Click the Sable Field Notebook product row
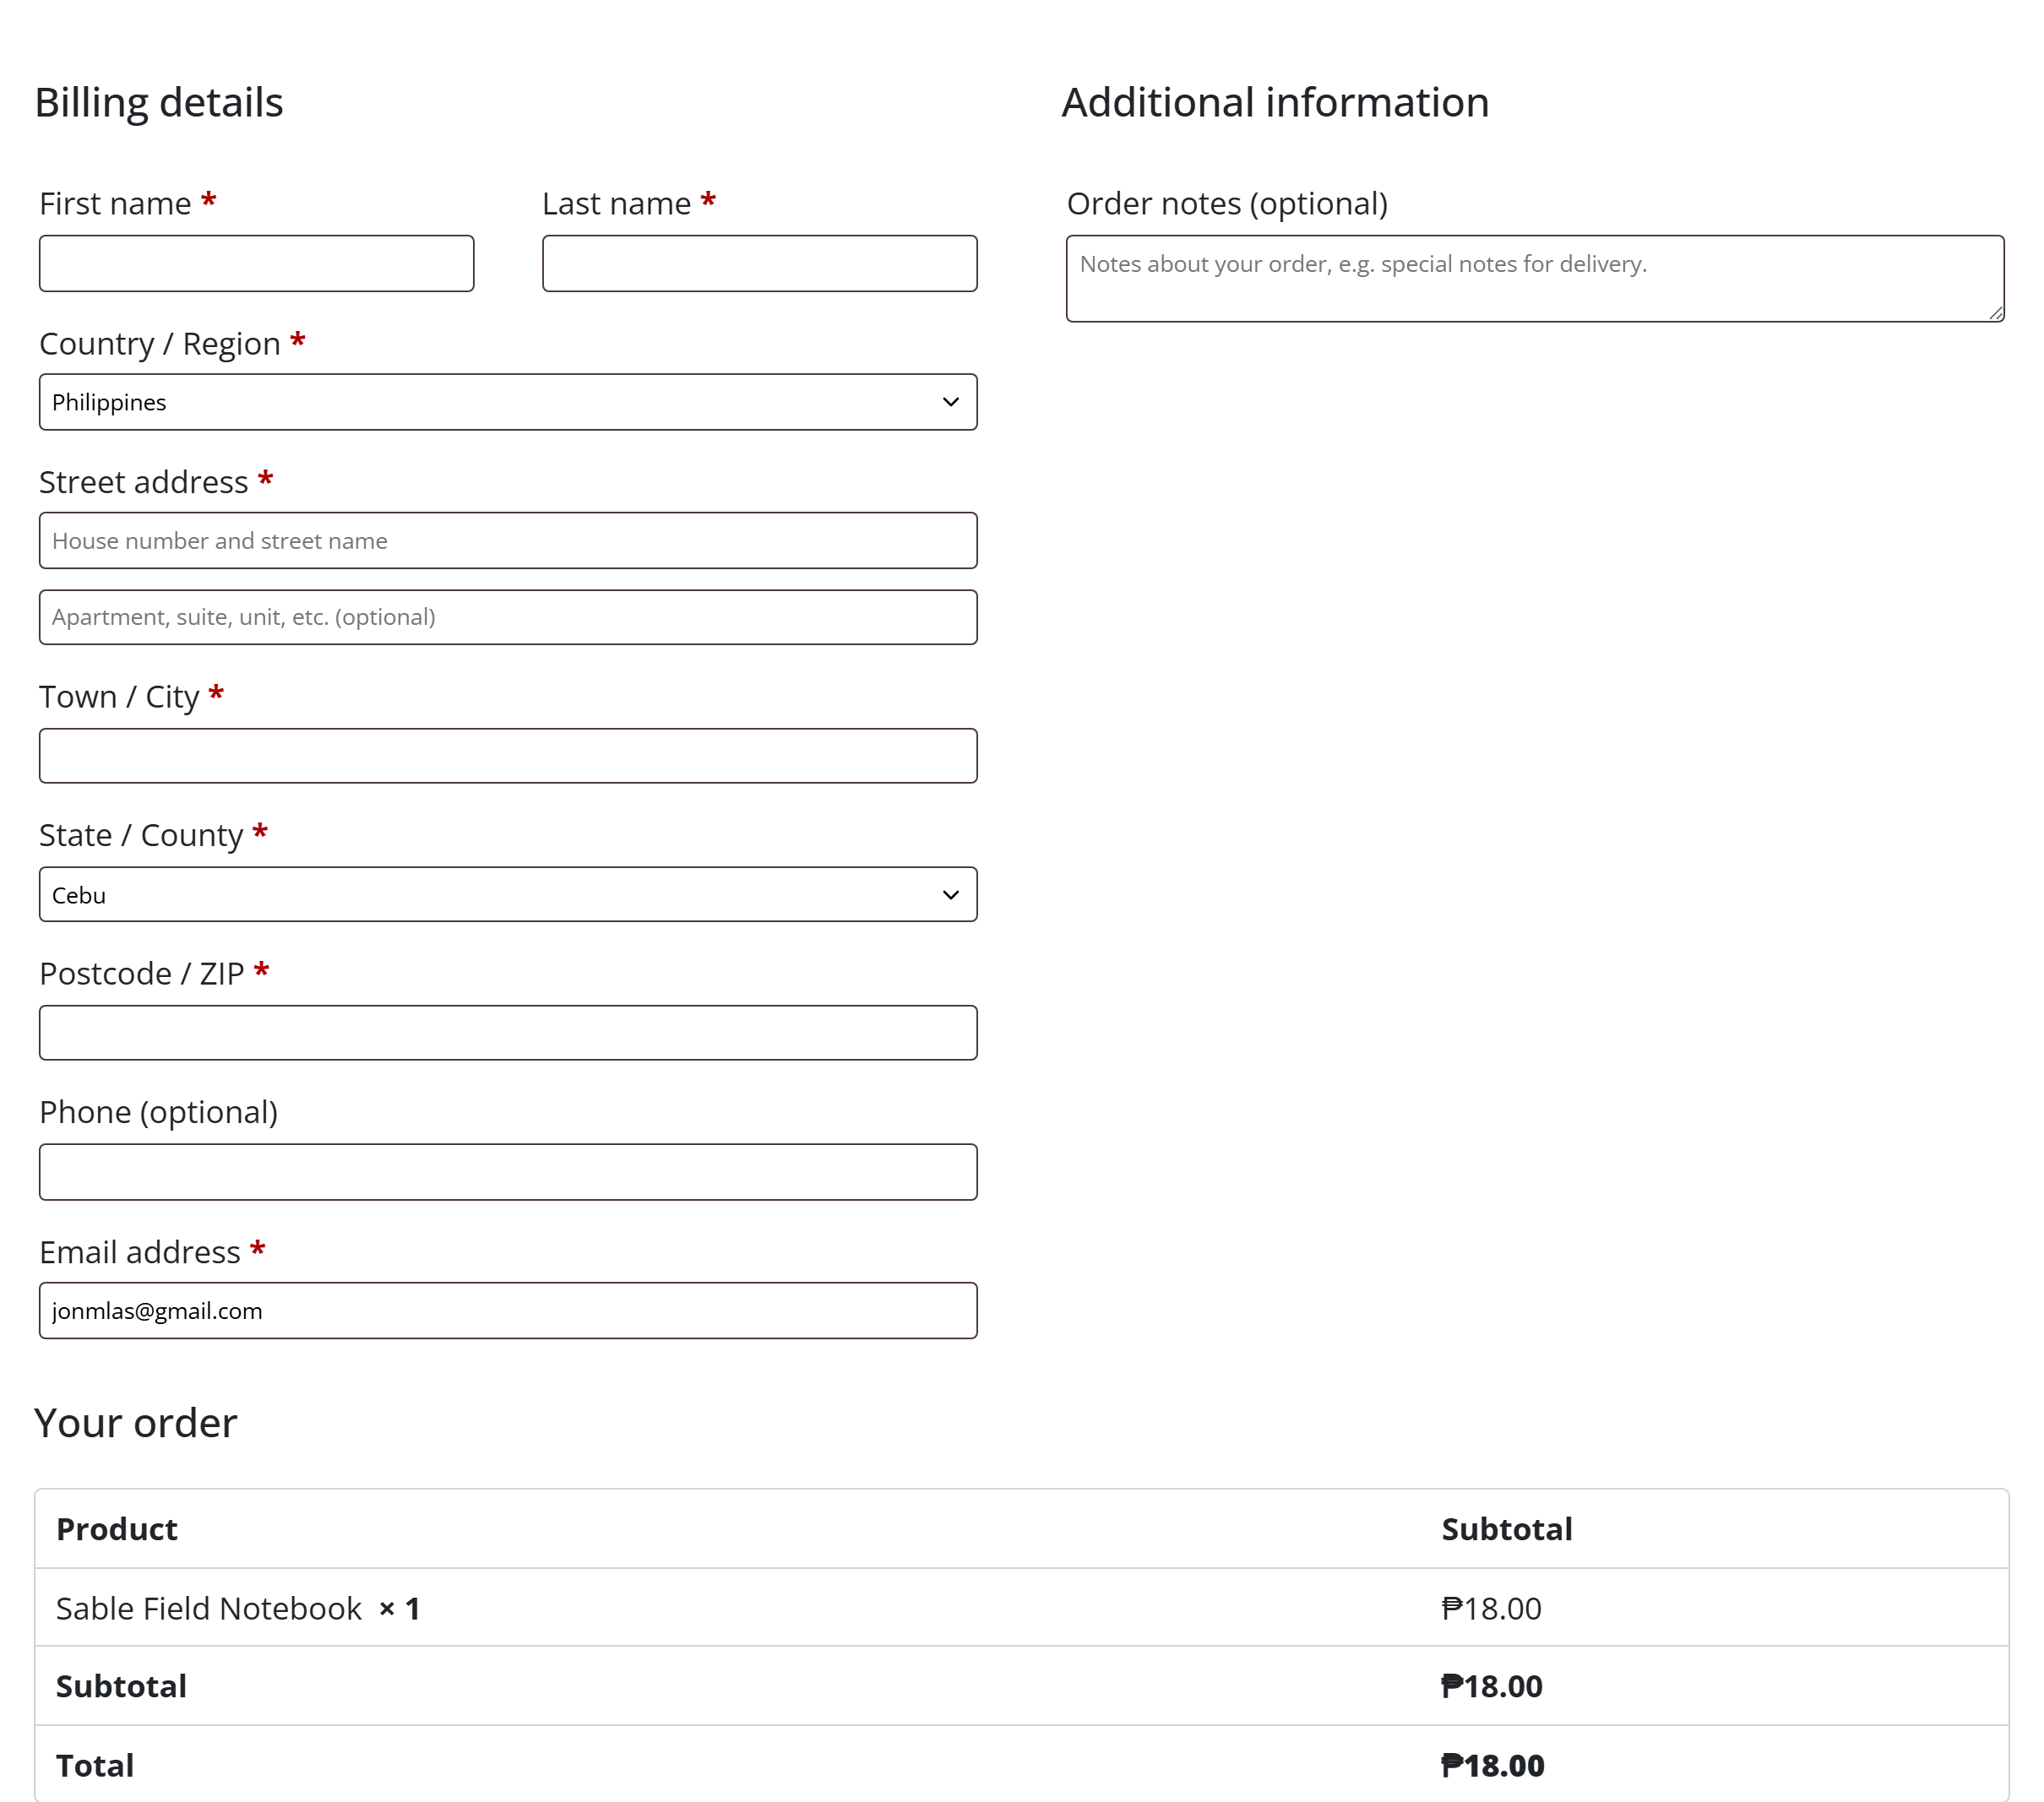2044x1802 pixels. coord(1022,1608)
